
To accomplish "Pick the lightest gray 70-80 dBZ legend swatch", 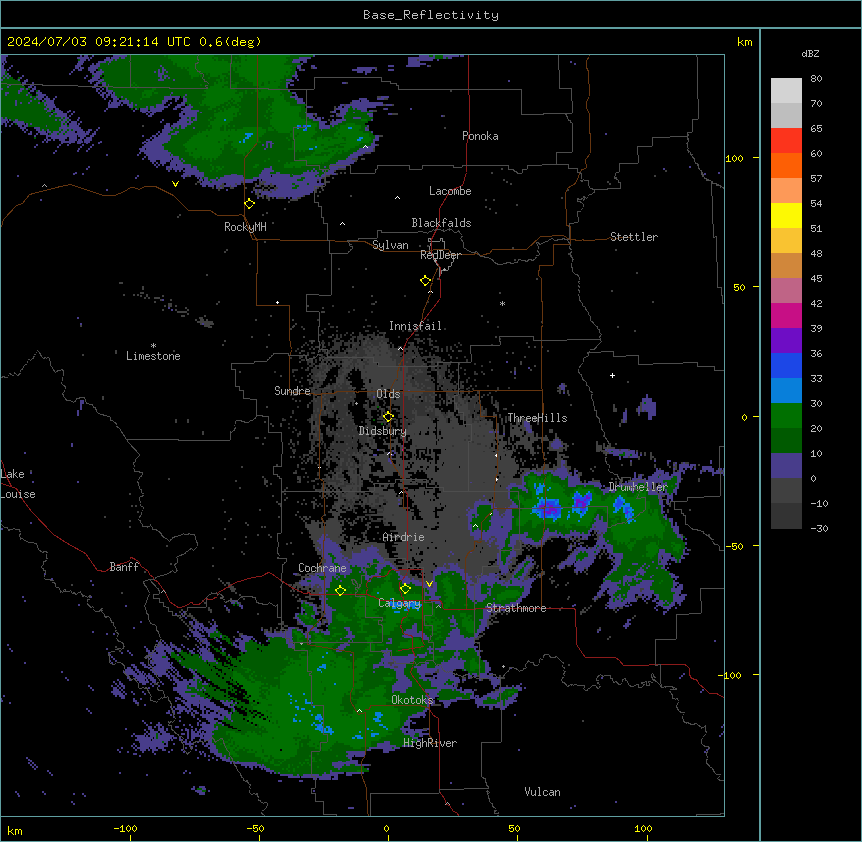I will 786,91.
